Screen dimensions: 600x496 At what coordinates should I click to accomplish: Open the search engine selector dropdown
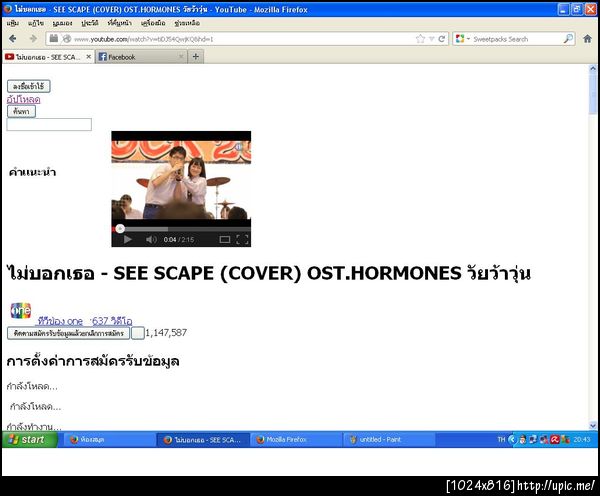(462, 39)
